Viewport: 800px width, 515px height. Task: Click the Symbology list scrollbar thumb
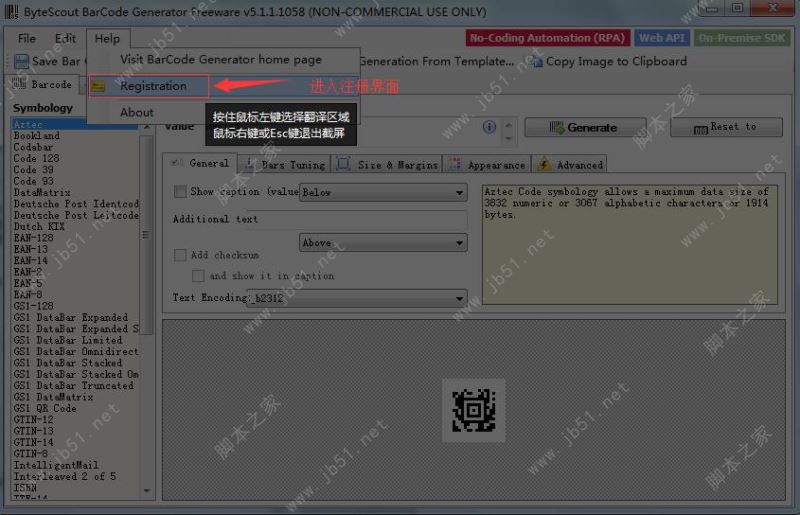tap(146, 234)
